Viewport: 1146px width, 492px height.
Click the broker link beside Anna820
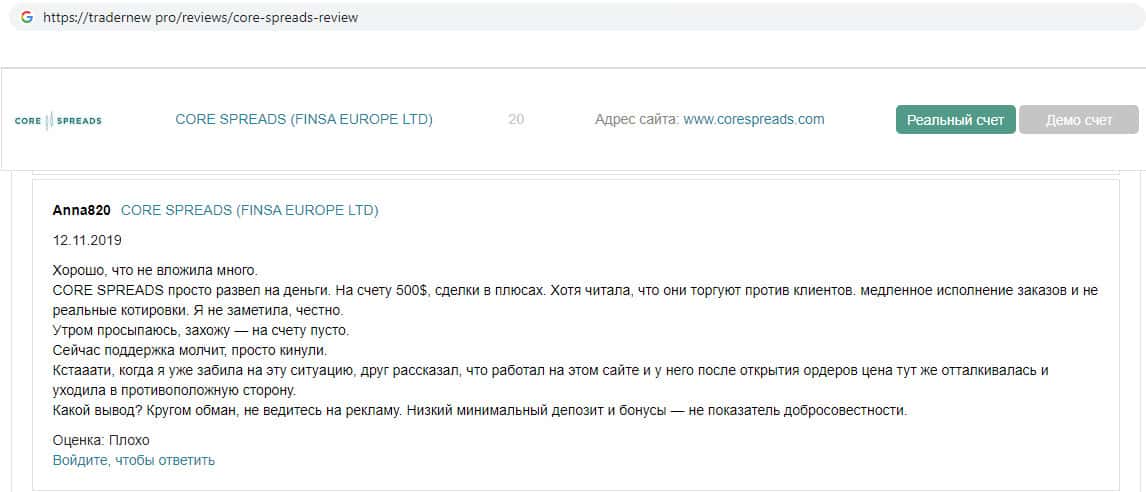tap(249, 210)
